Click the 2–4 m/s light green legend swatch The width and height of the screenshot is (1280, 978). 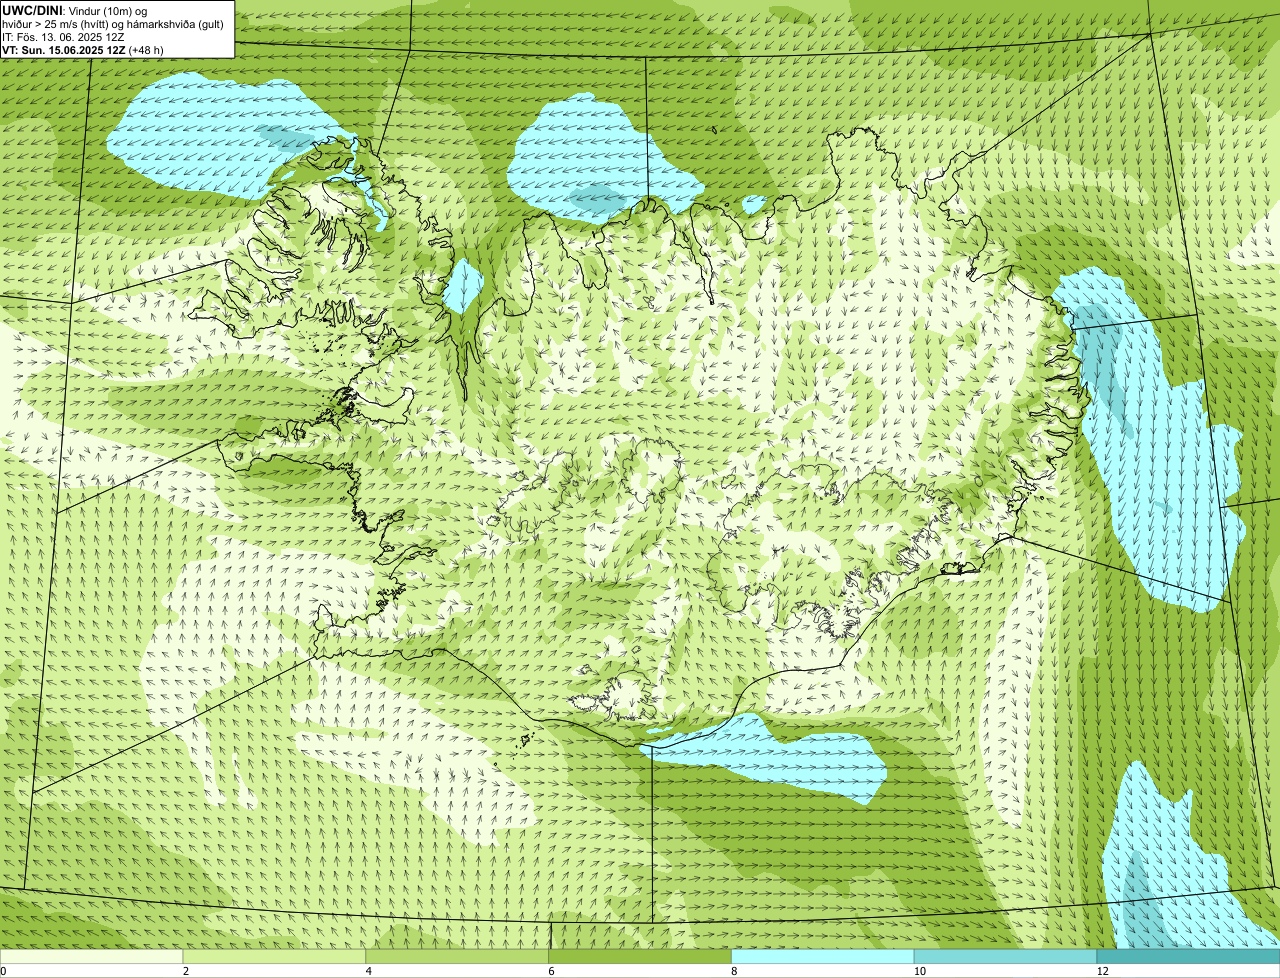(x=275, y=957)
